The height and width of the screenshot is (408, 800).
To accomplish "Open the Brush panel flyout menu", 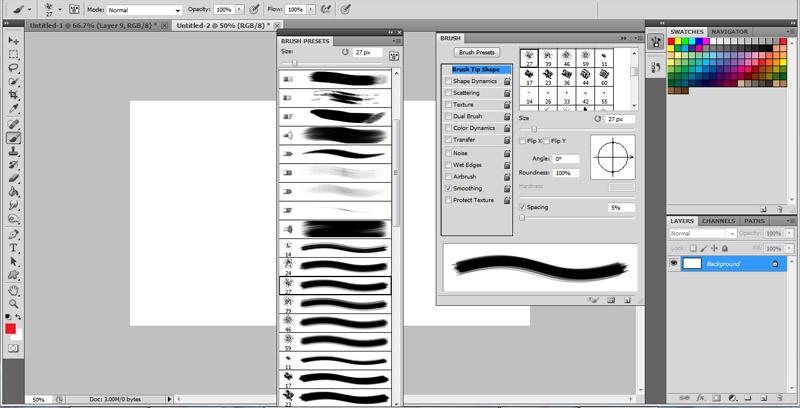I will pos(638,38).
